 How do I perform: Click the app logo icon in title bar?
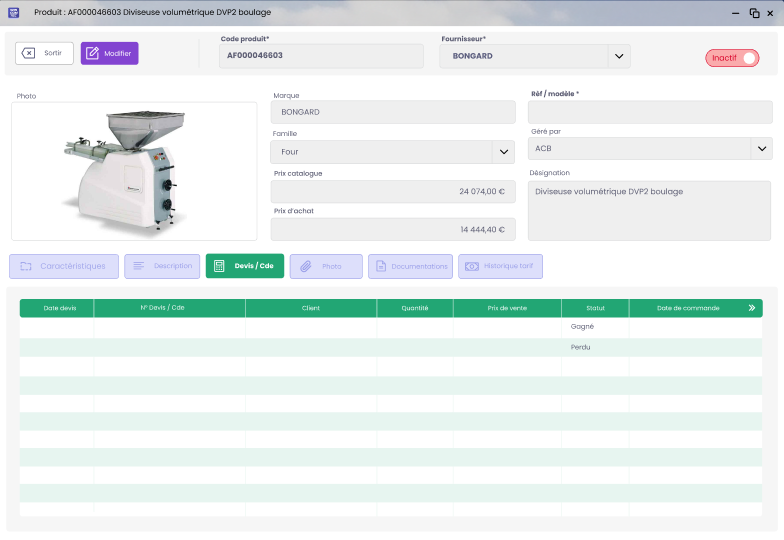(13, 12)
